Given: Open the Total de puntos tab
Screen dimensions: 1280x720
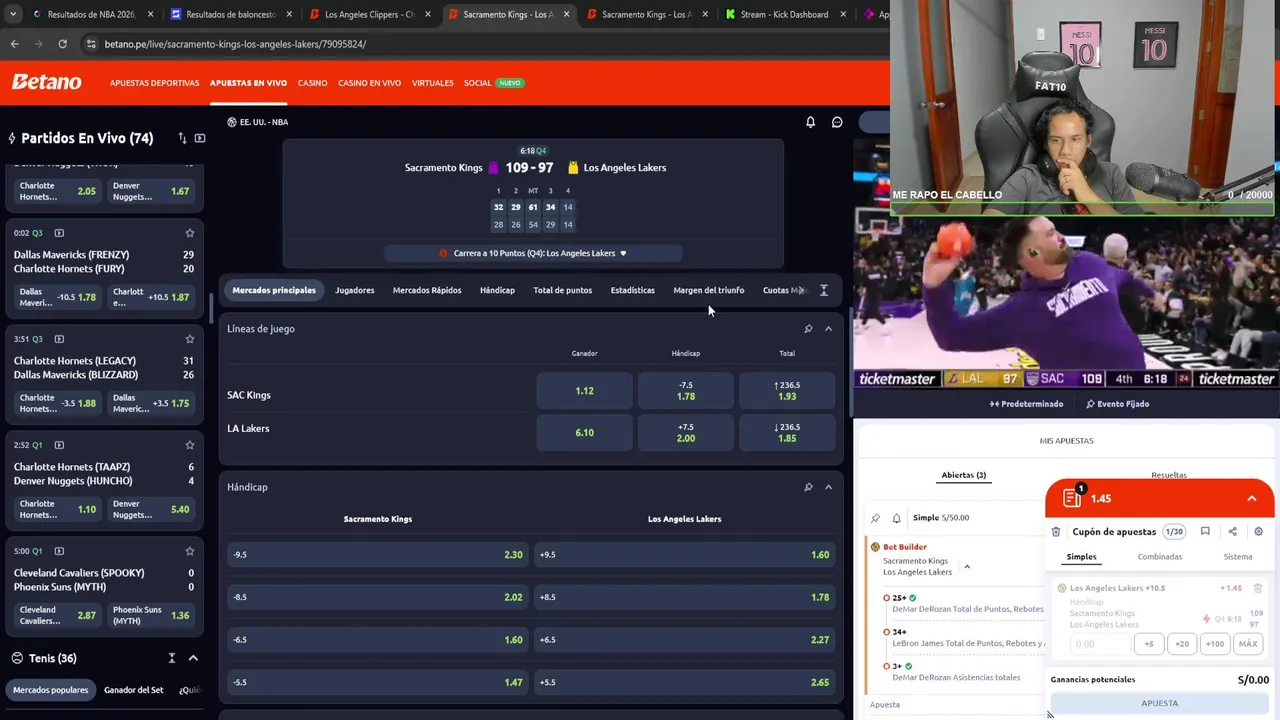Looking at the screenshot, I should click(562, 290).
